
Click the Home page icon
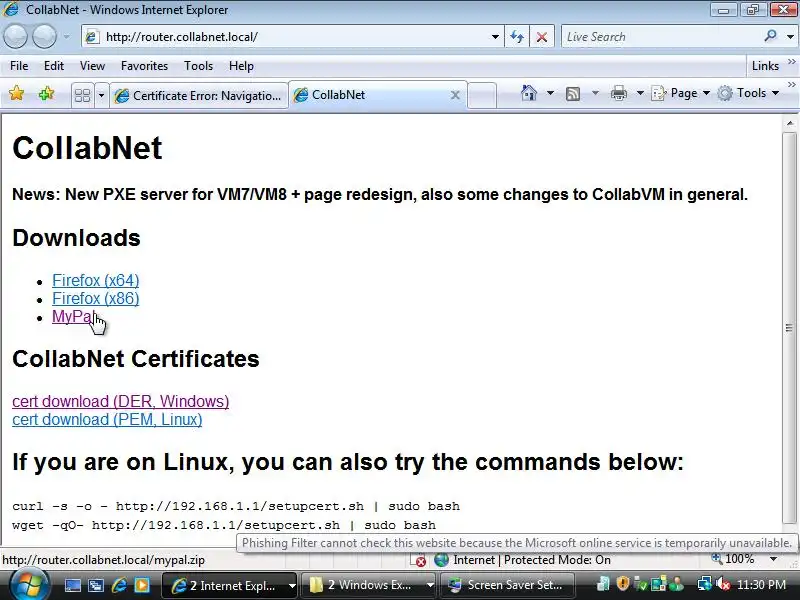(529, 93)
